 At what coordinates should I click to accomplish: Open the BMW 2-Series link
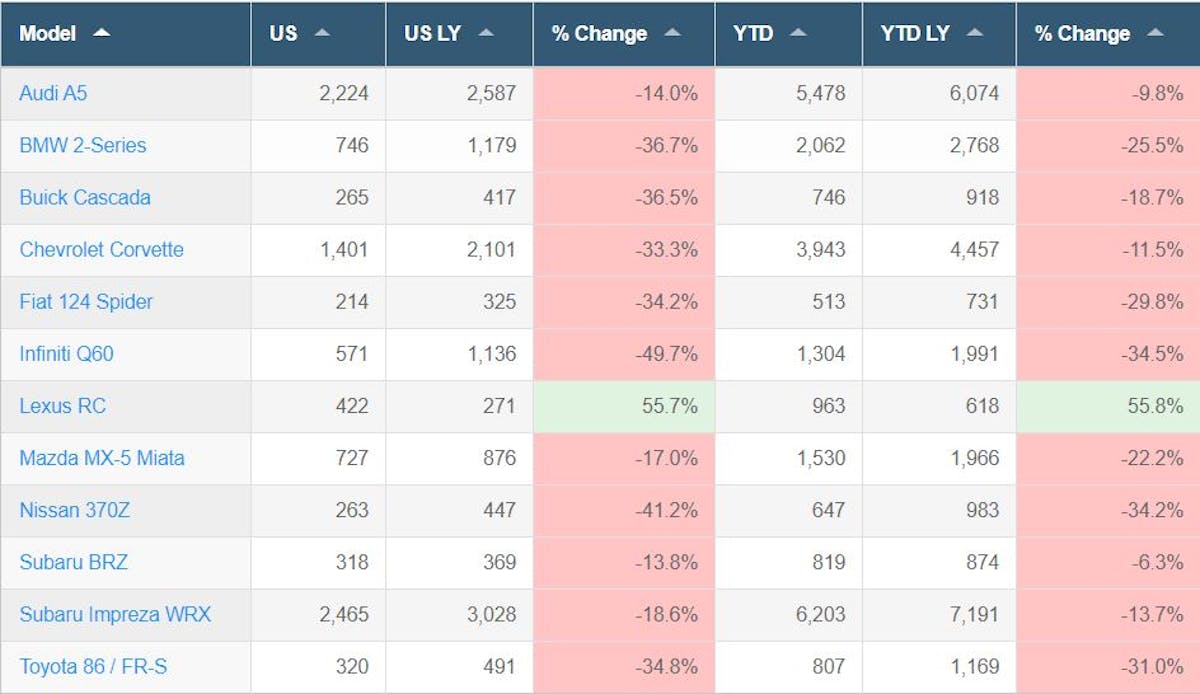pyautogui.click(x=83, y=146)
